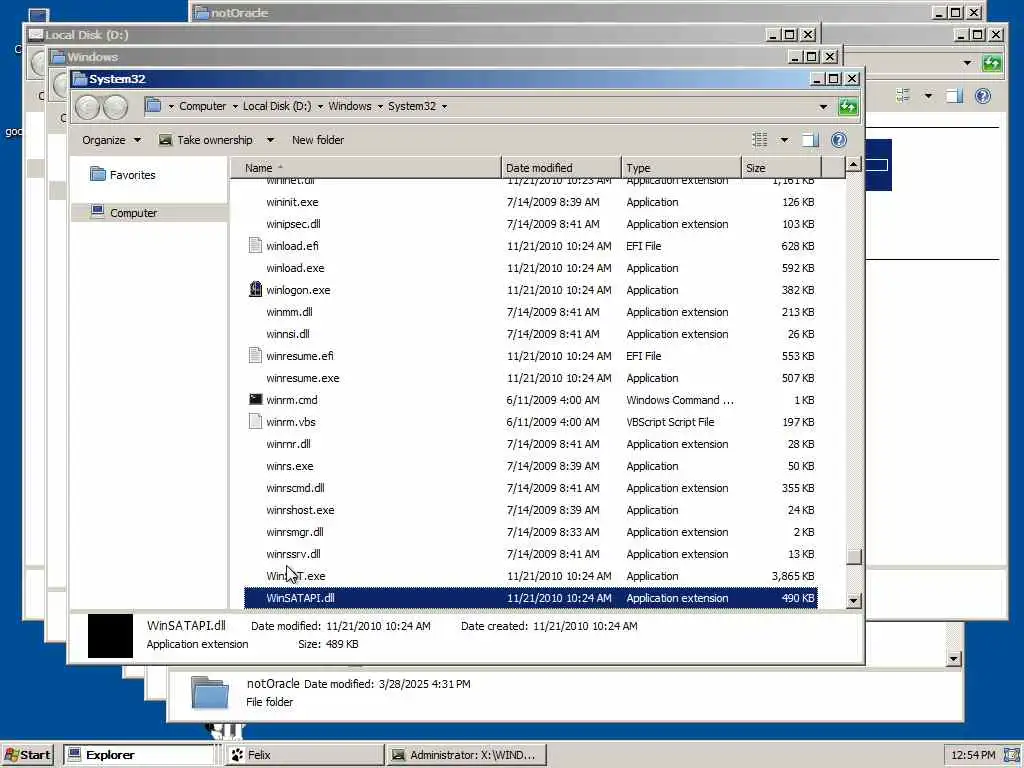Open the view dropdown arrow in the background window

tap(928, 96)
